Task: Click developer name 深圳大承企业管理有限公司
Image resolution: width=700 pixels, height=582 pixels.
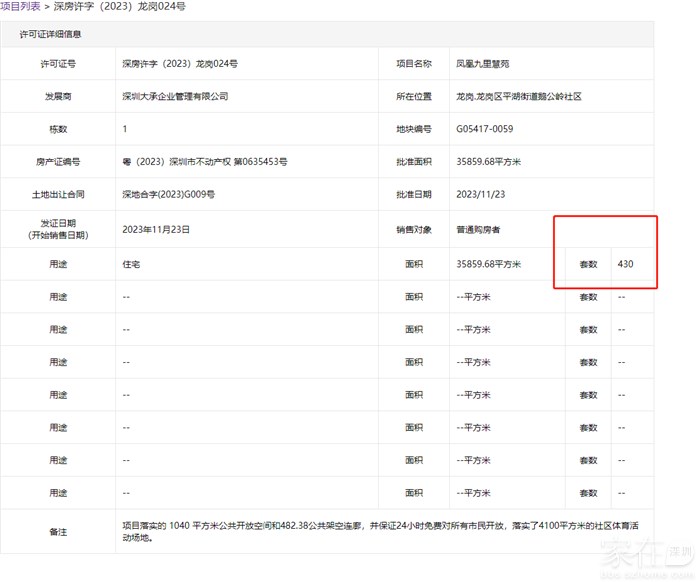Action: [175, 96]
